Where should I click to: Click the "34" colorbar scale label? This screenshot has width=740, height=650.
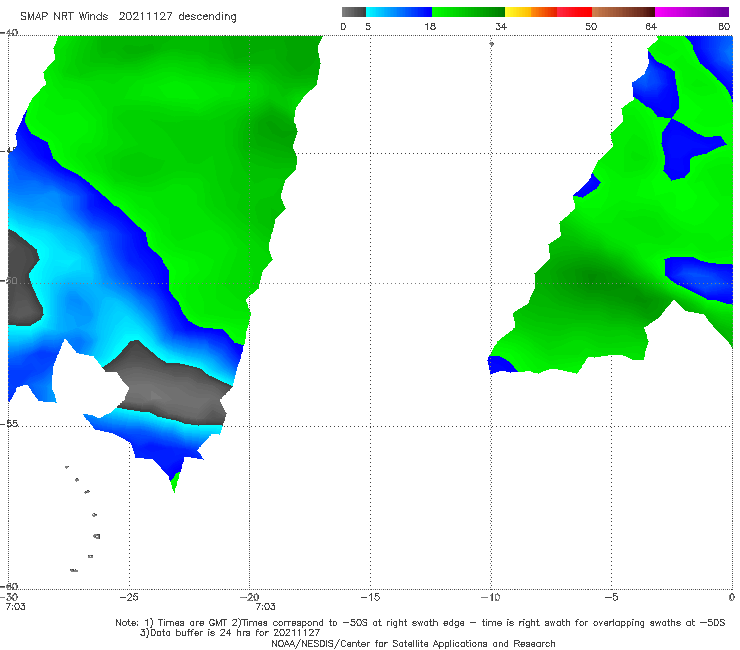pyautogui.click(x=501, y=26)
